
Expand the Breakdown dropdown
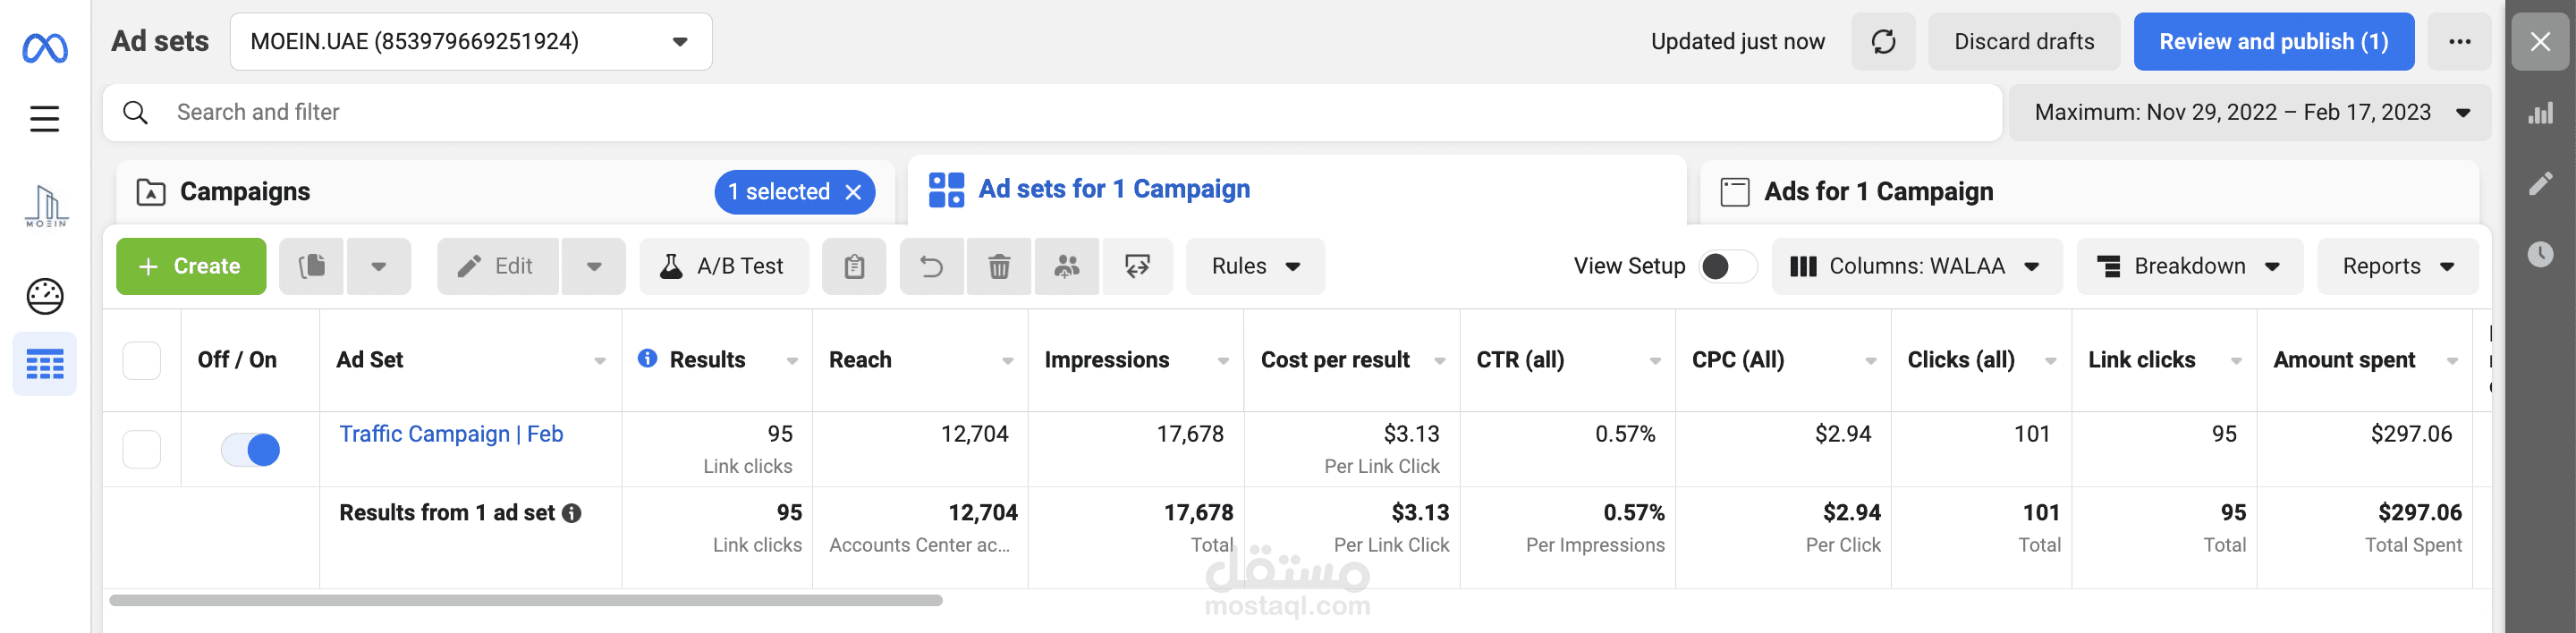2189,267
